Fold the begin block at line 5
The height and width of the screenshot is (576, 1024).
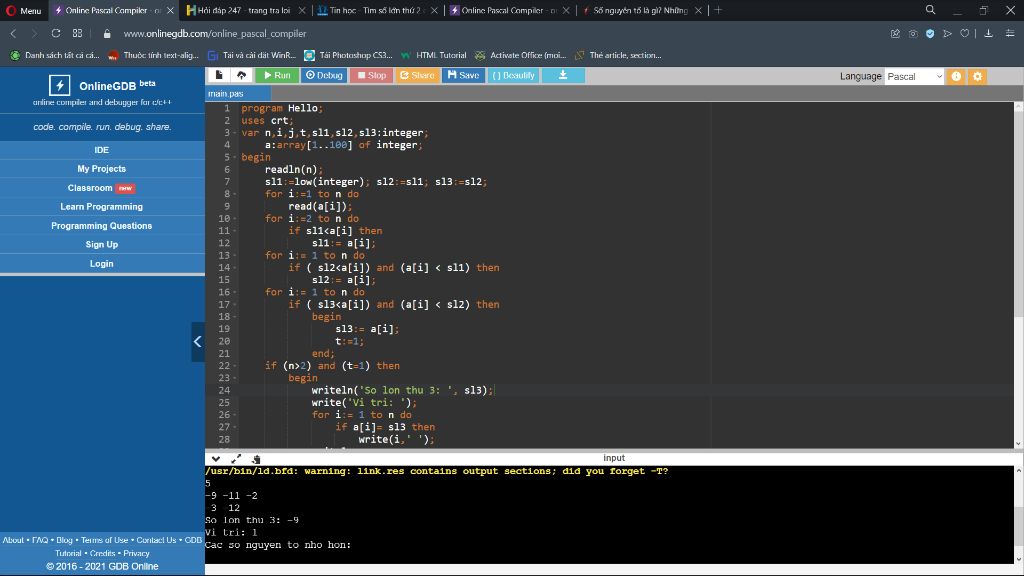point(235,157)
